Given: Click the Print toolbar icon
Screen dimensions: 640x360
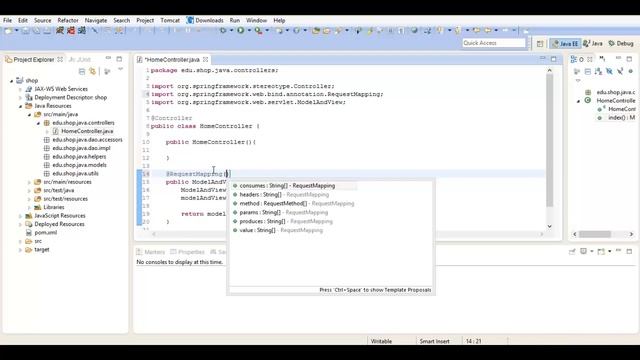Looking at the screenshot, I should (47, 30).
